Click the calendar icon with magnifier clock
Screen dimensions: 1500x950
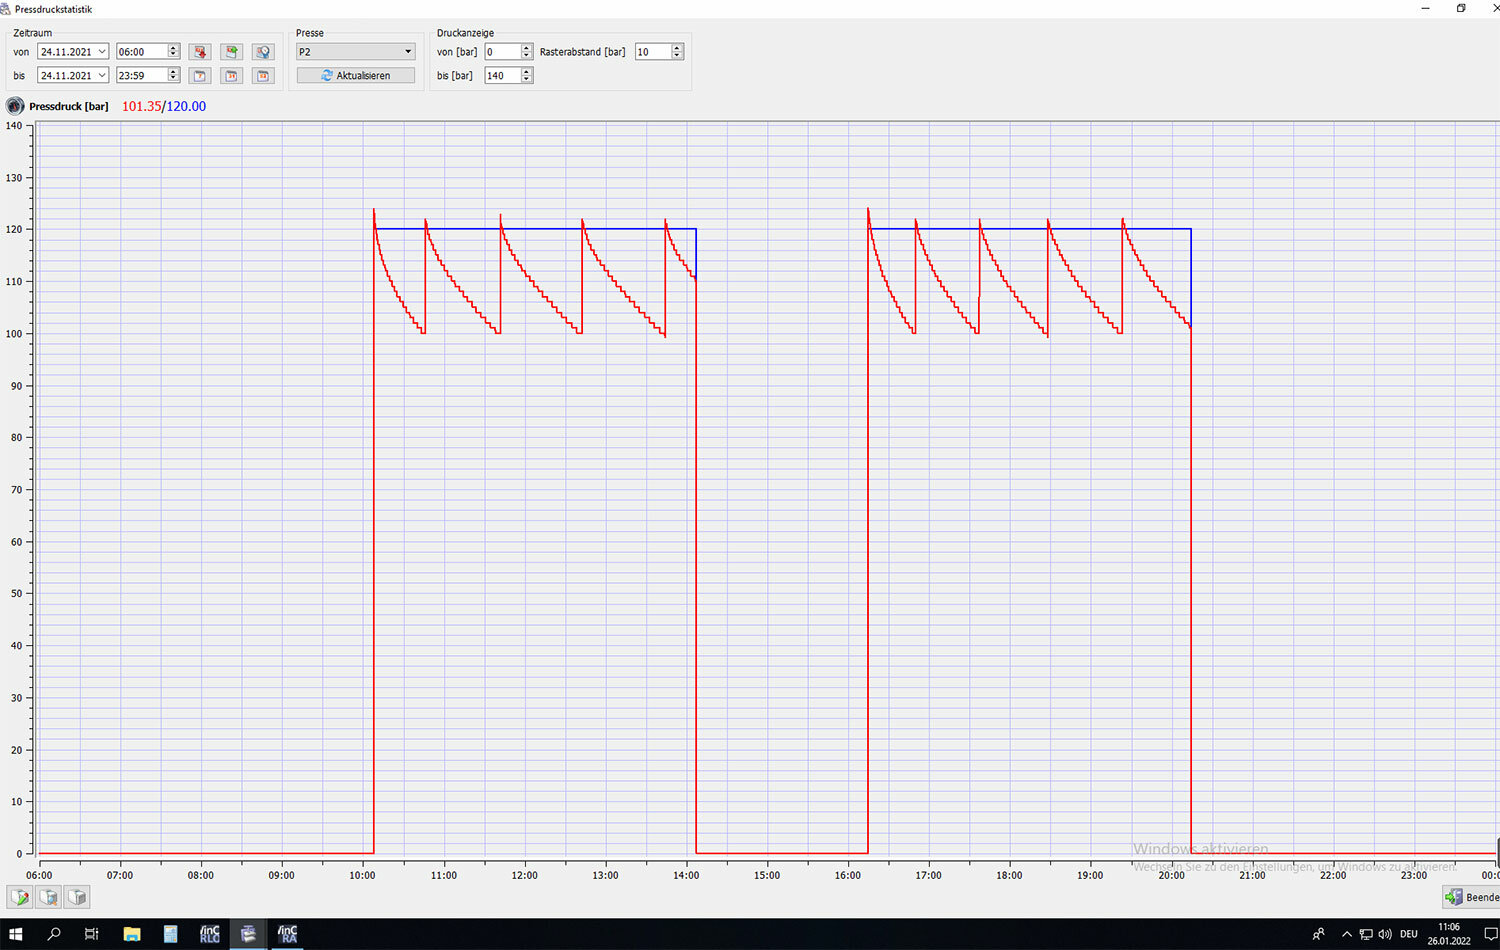(263, 52)
